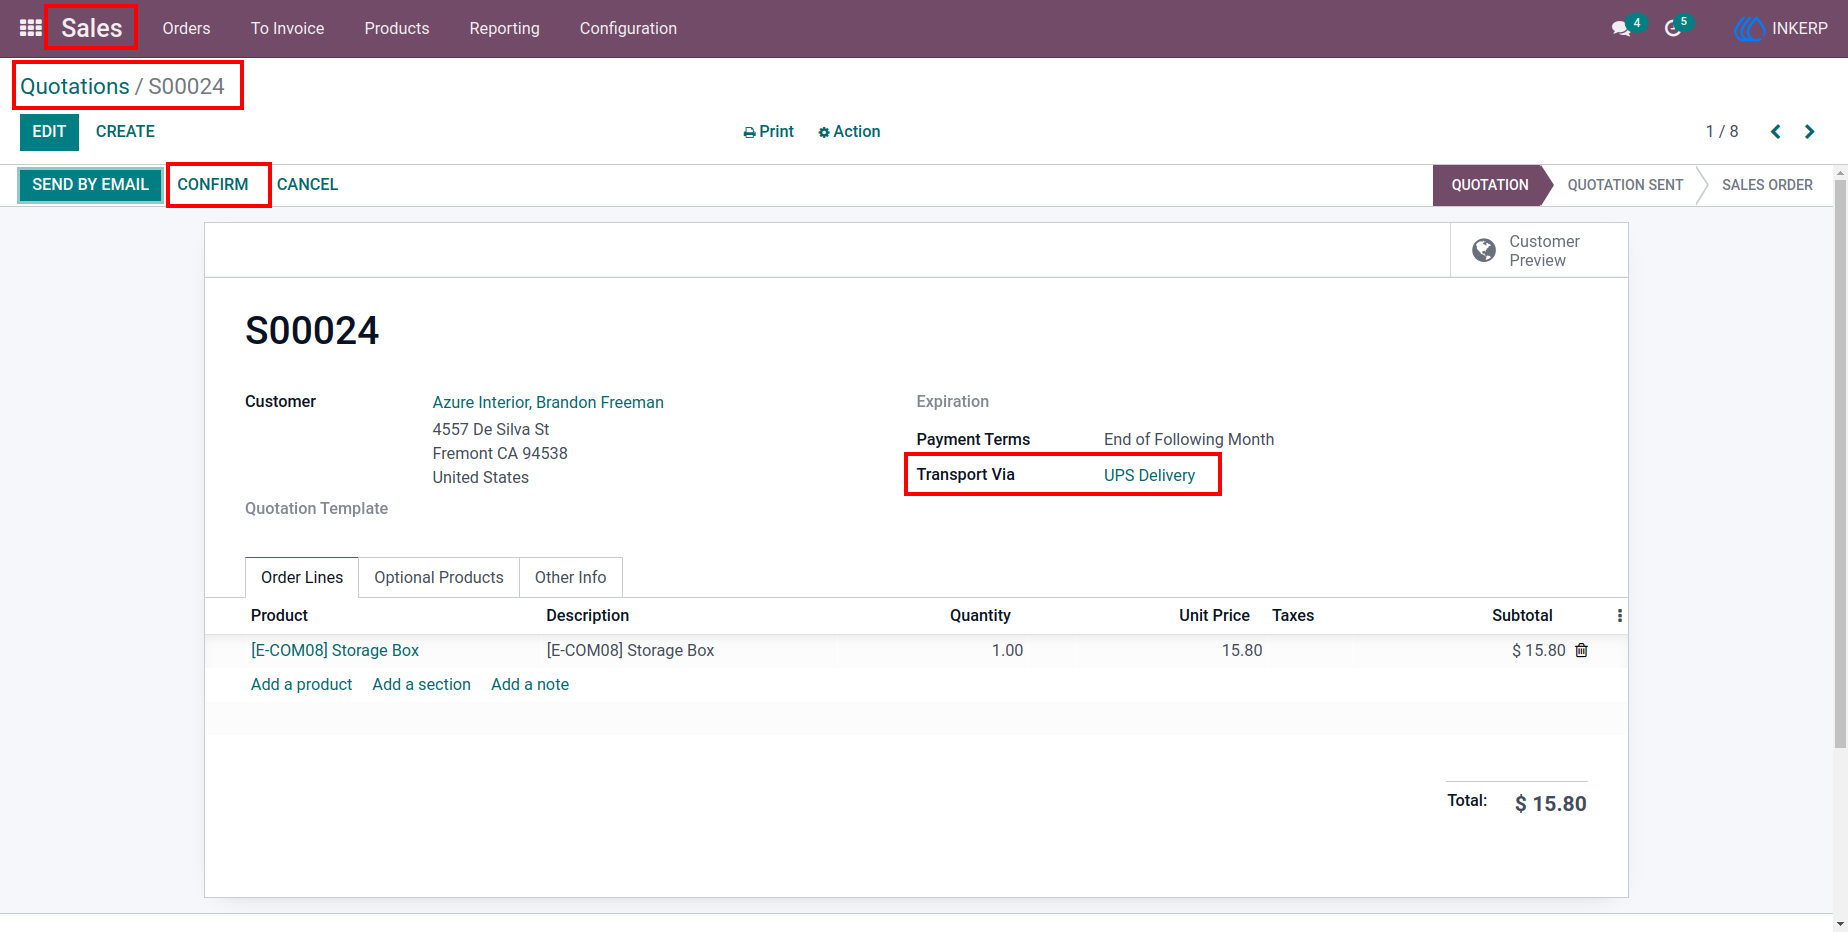Viewport: 1848px width, 932px height.
Task: Click the CREATE button
Action: [x=125, y=132]
